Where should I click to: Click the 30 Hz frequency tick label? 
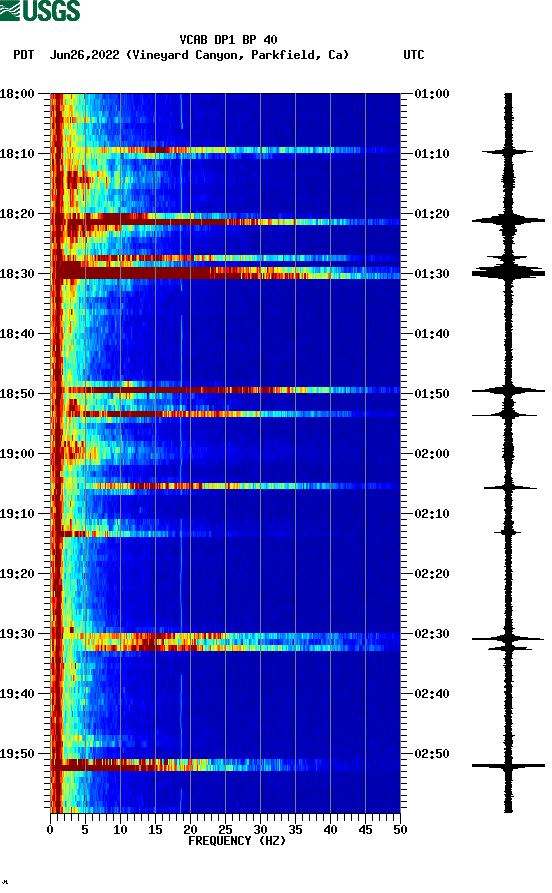tap(260, 830)
